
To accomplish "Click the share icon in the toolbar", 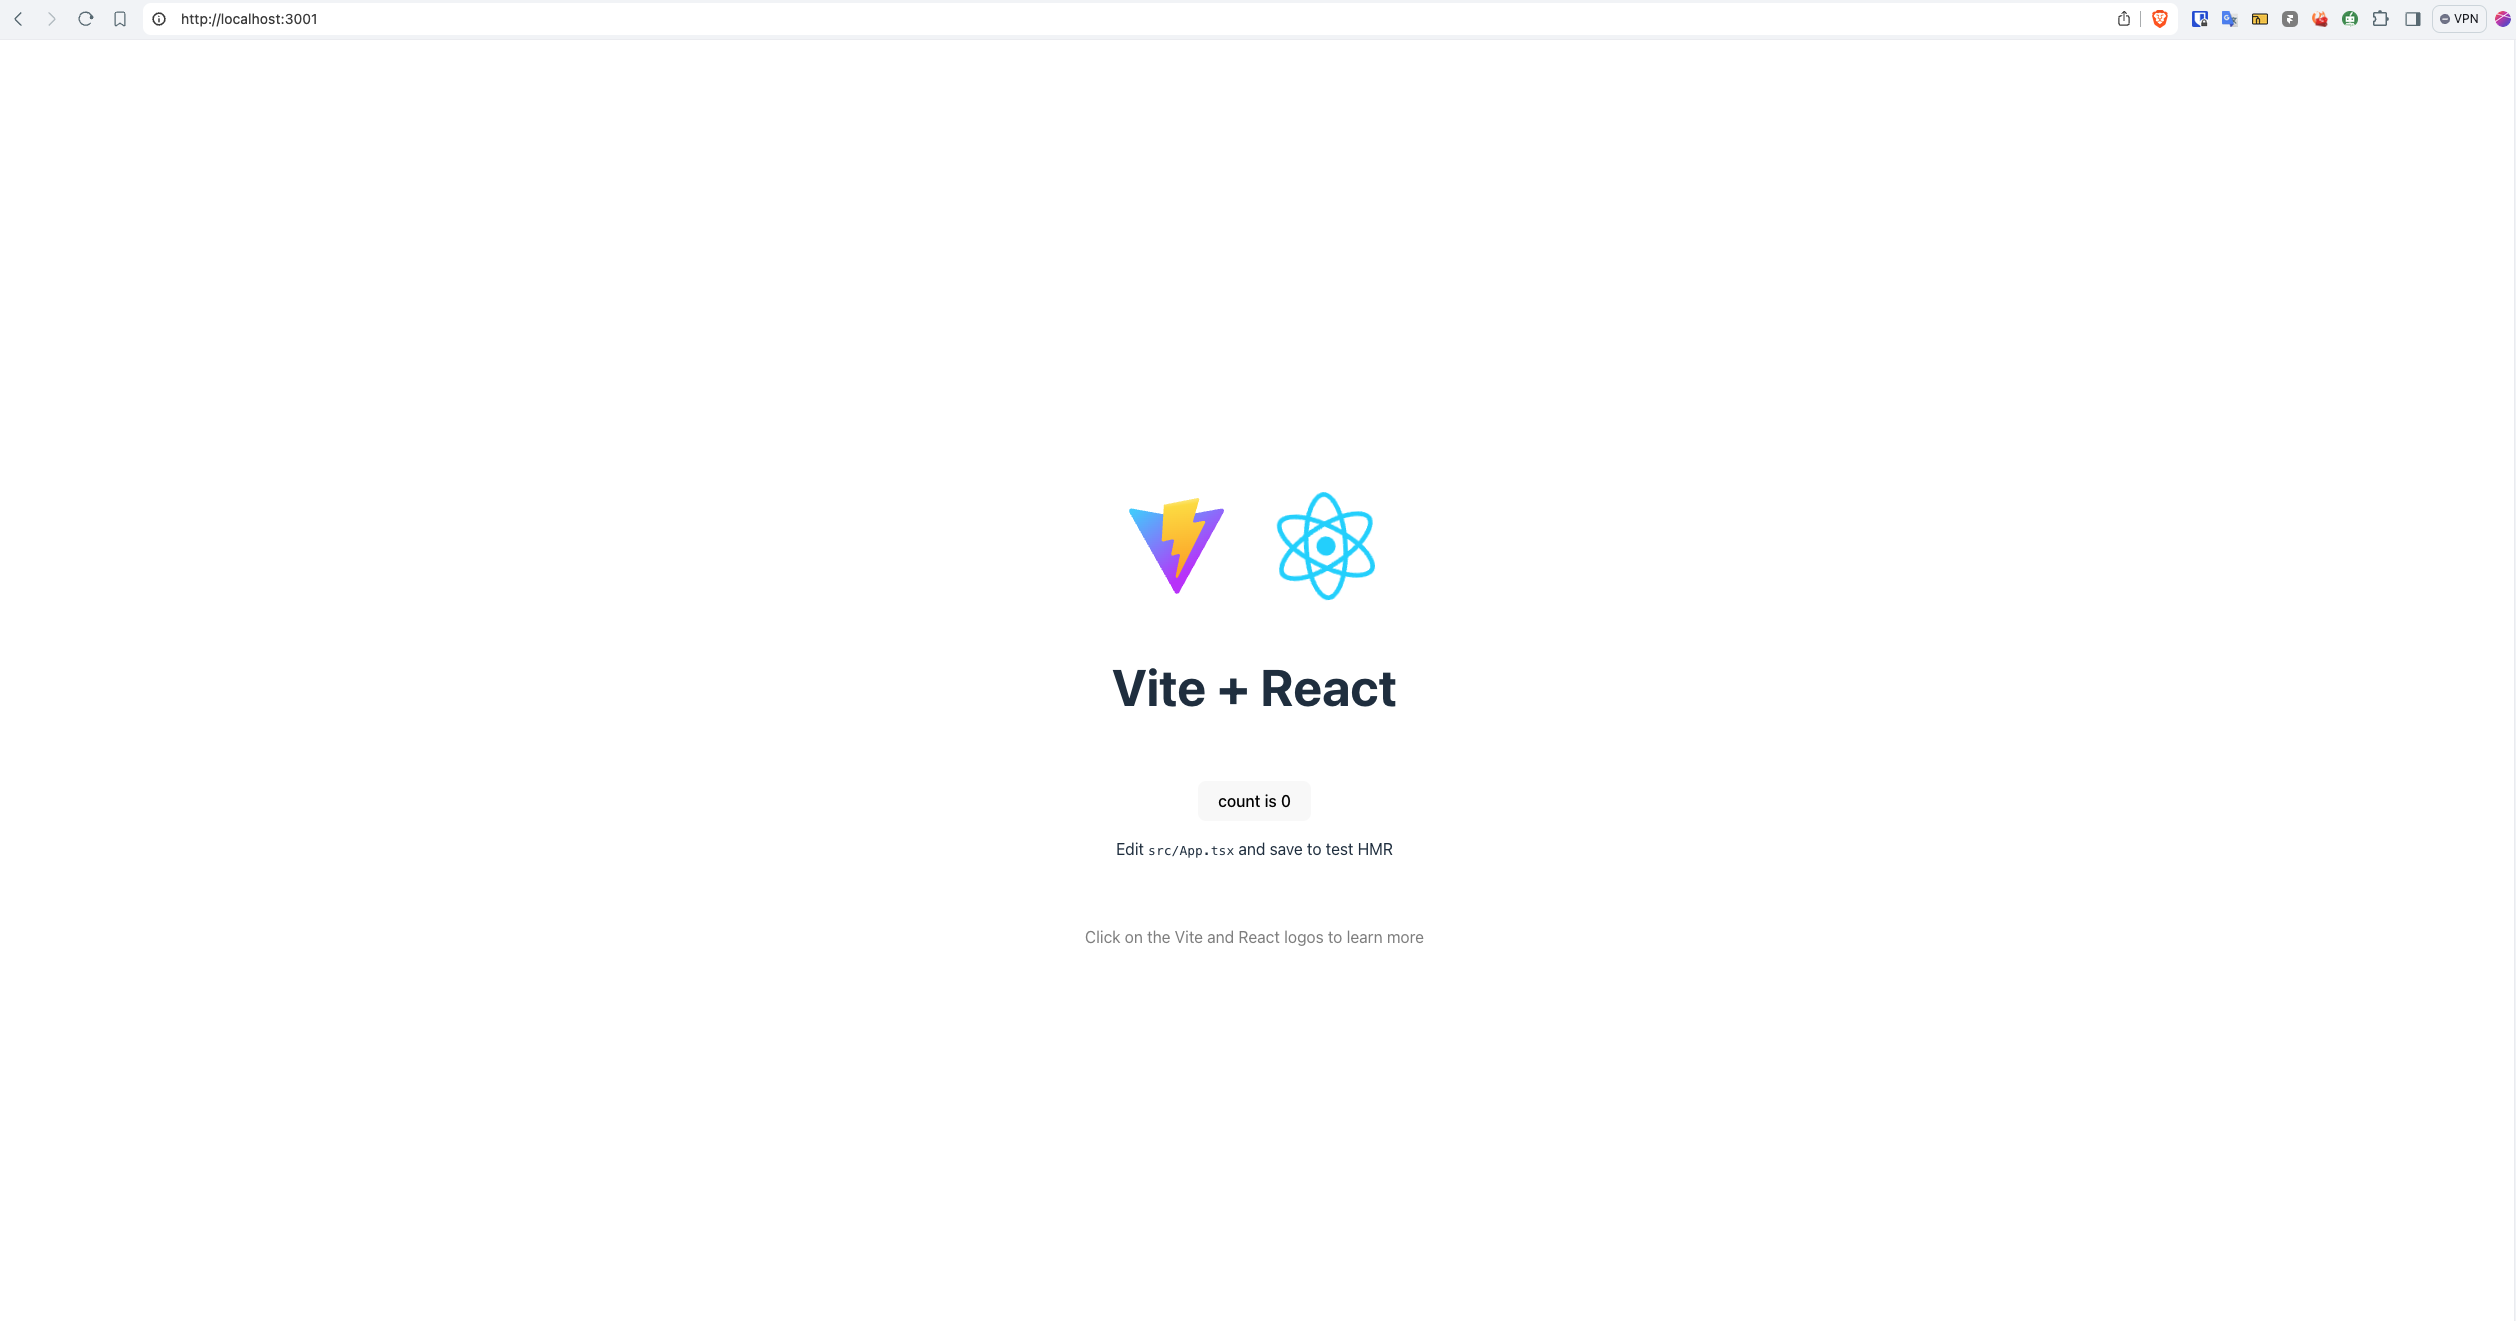I will pyautogui.click(x=2125, y=18).
